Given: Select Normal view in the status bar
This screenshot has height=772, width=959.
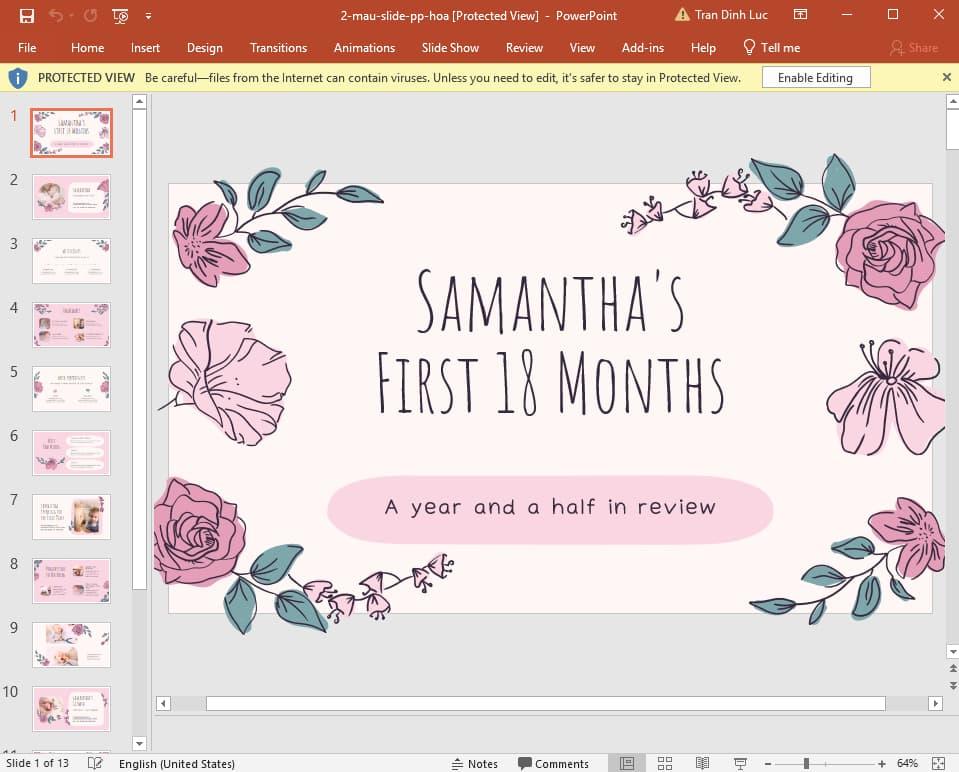Looking at the screenshot, I should coord(625,763).
